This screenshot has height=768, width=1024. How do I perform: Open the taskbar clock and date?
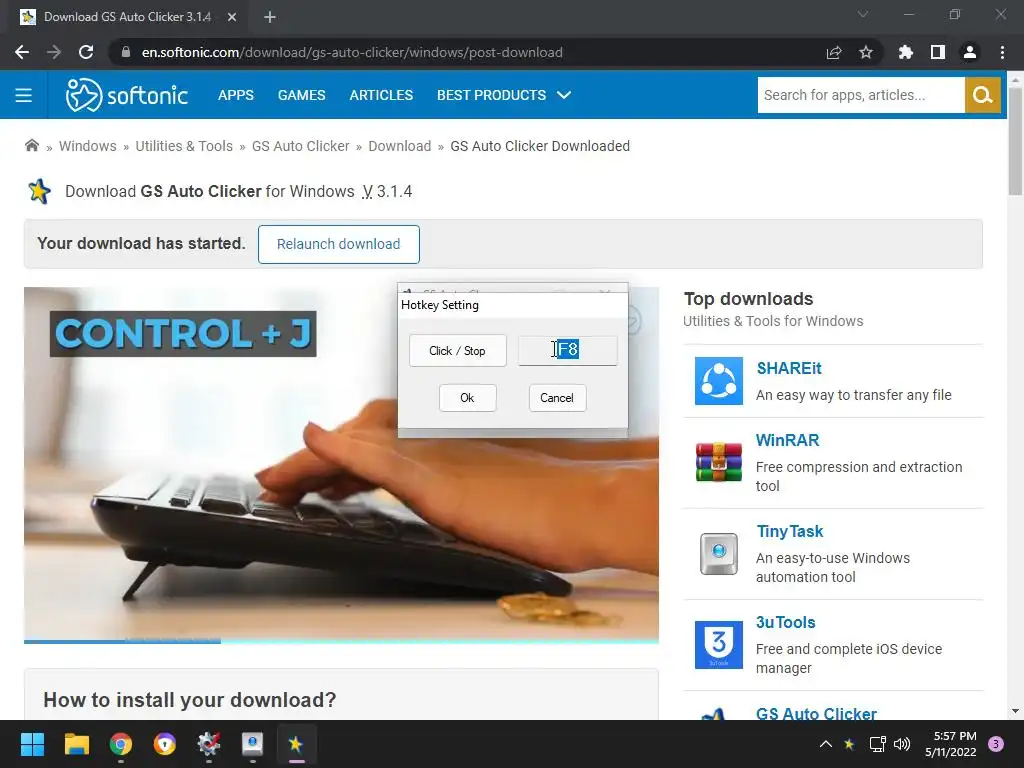coord(951,744)
